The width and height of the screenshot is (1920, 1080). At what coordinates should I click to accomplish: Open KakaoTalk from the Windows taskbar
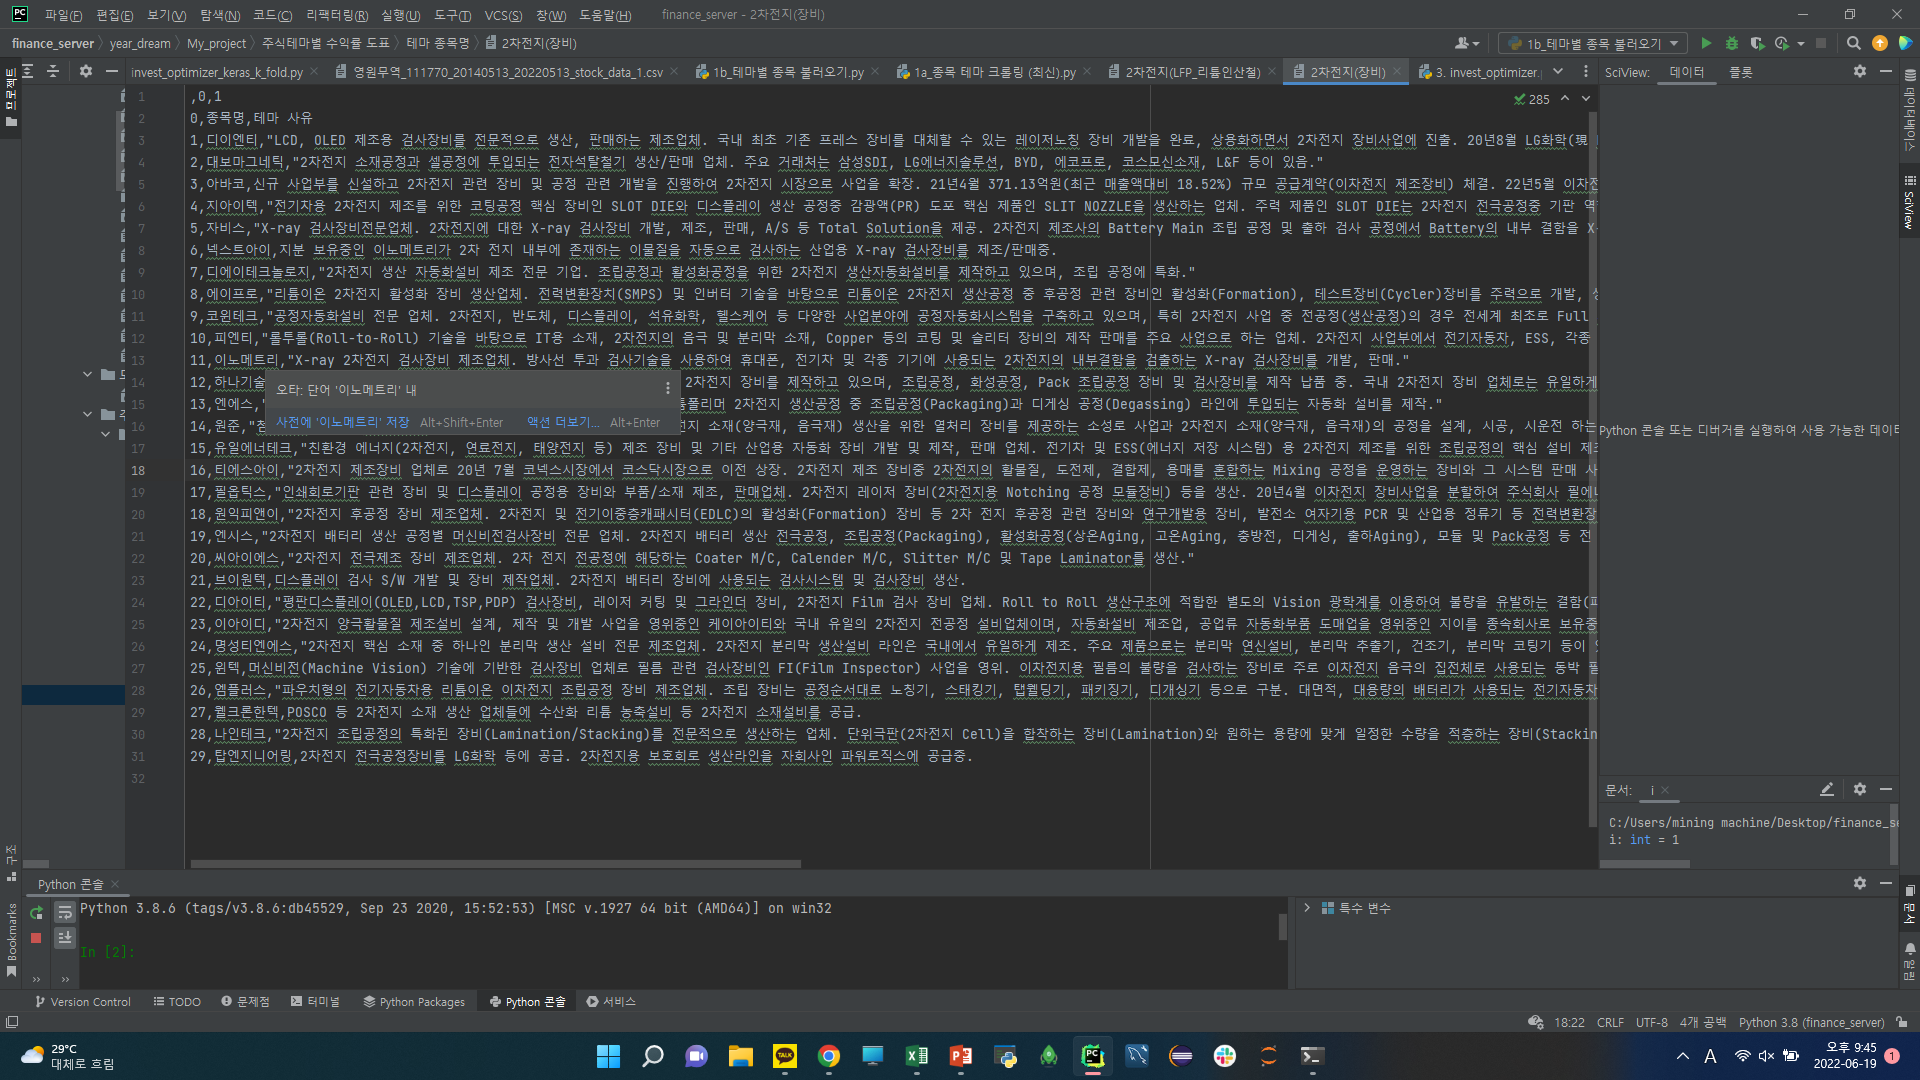tap(785, 1056)
